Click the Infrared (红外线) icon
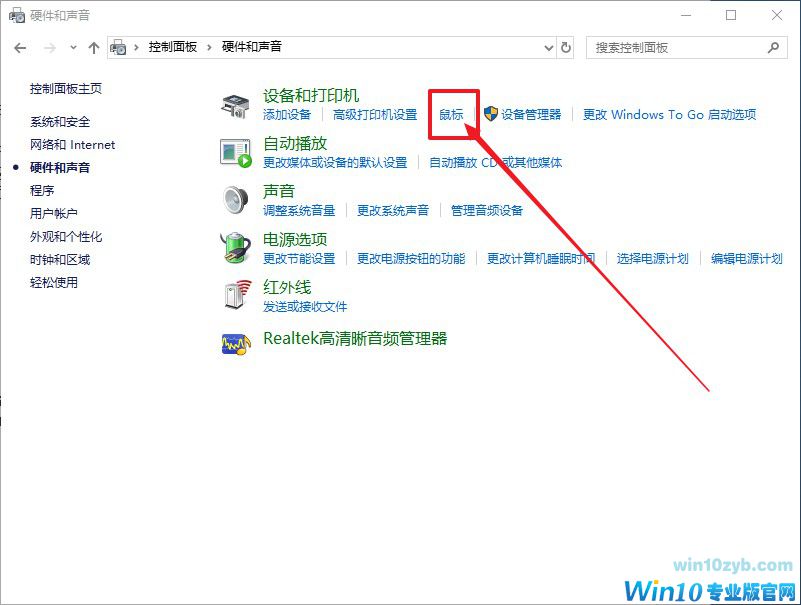The height and width of the screenshot is (605, 801). (238, 294)
